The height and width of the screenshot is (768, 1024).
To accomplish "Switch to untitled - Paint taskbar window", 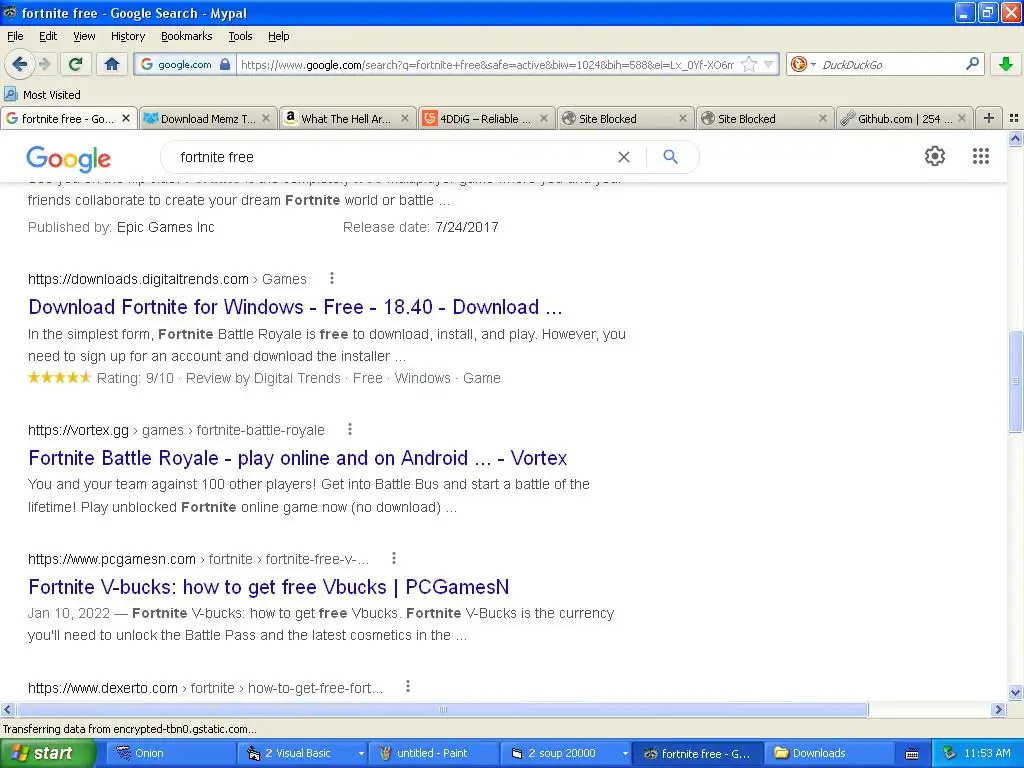I will [x=434, y=753].
